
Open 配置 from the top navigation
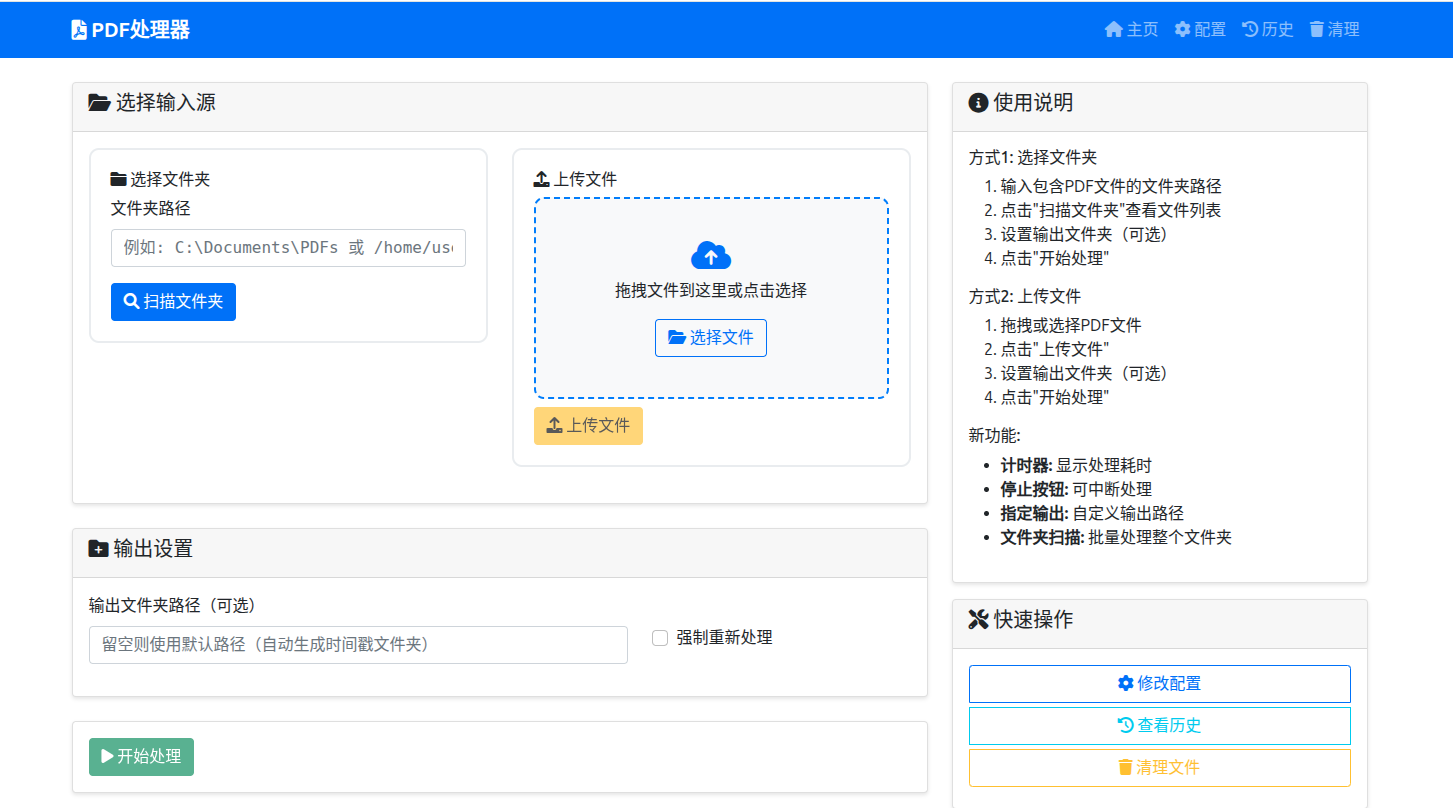[1200, 30]
